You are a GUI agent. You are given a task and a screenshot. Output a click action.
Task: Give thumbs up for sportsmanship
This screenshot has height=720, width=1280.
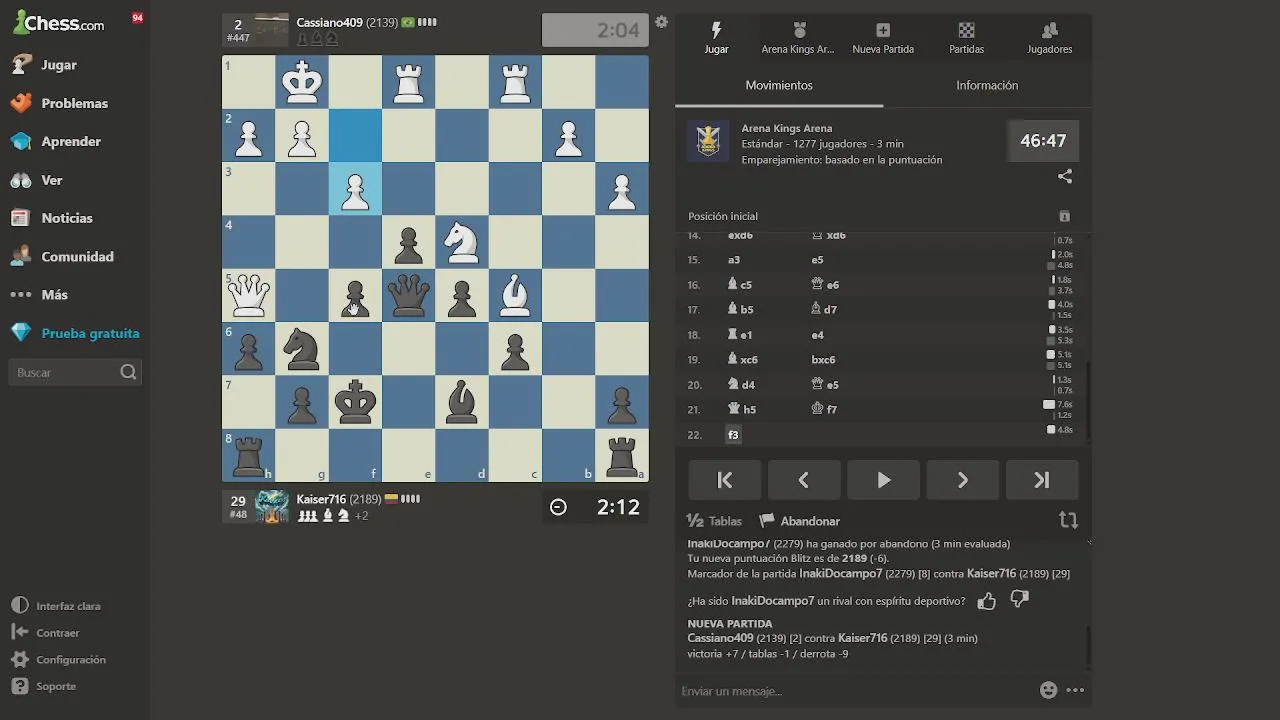tap(987, 601)
